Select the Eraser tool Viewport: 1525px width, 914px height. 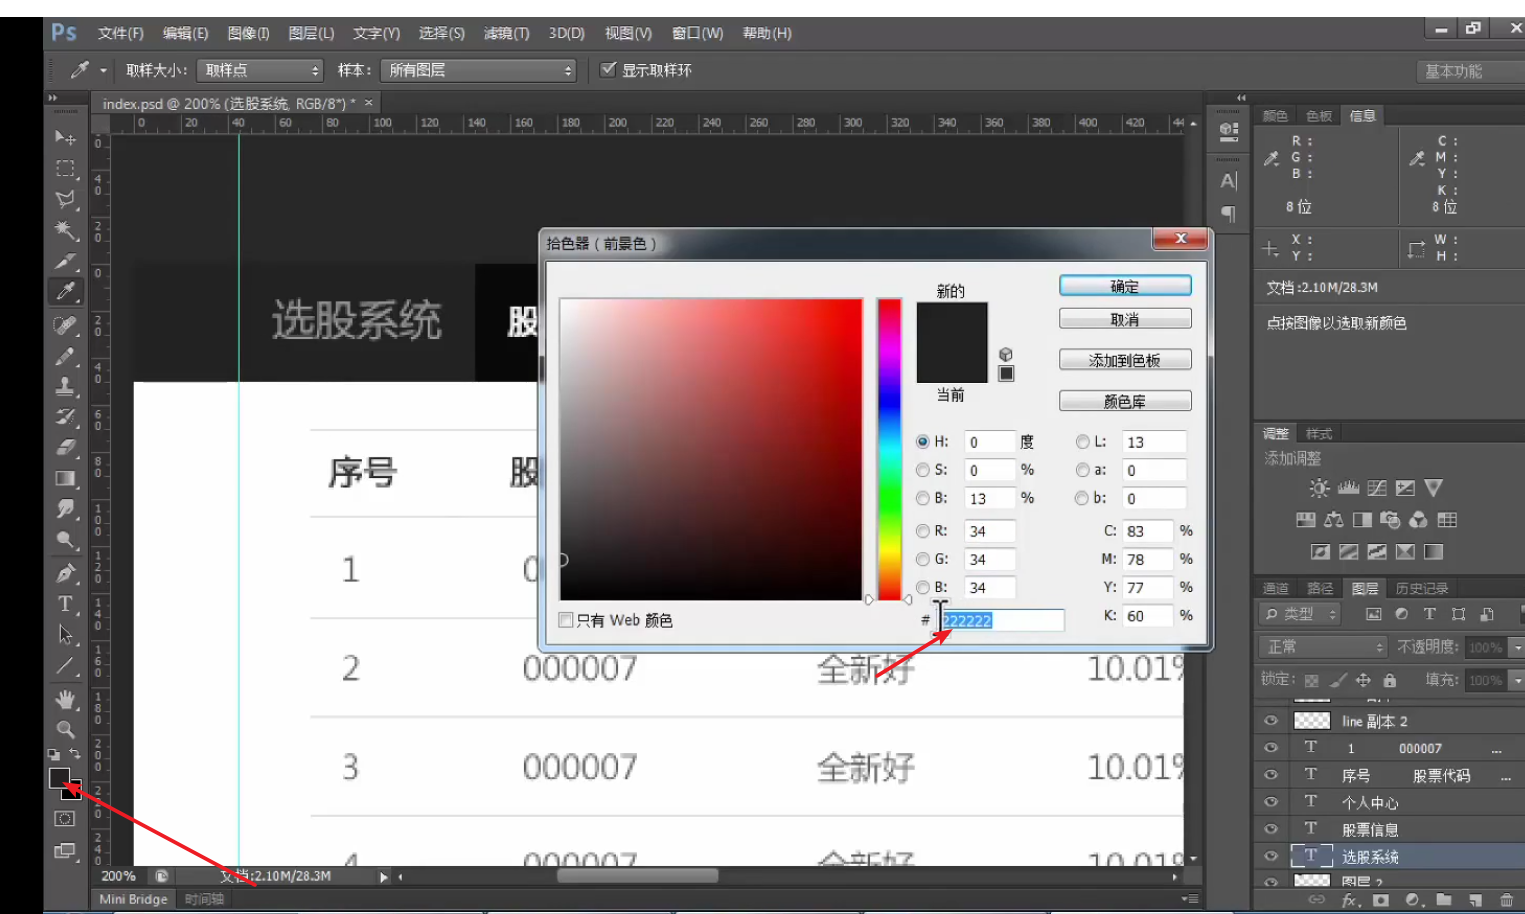pyautogui.click(x=65, y=447)
